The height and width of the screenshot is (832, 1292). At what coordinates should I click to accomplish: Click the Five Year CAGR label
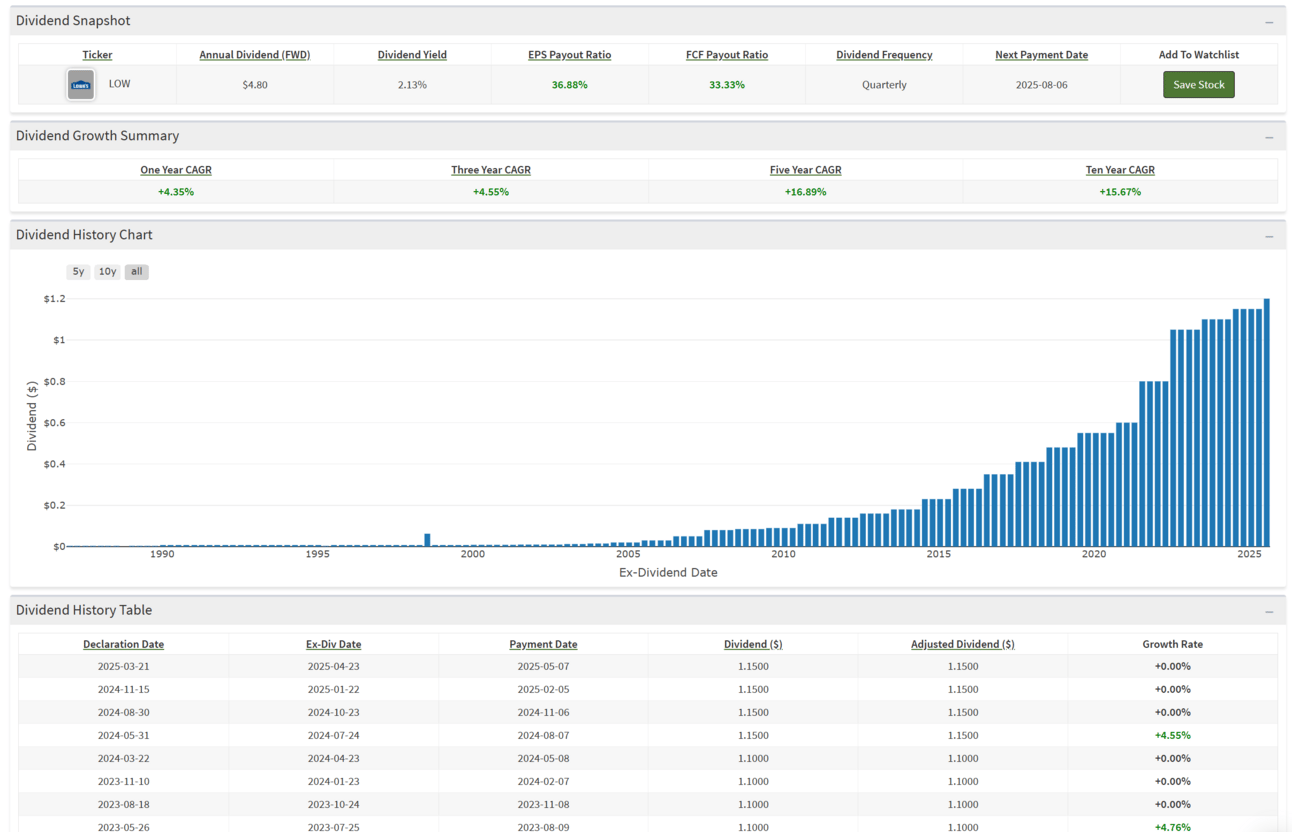[805, 170]
